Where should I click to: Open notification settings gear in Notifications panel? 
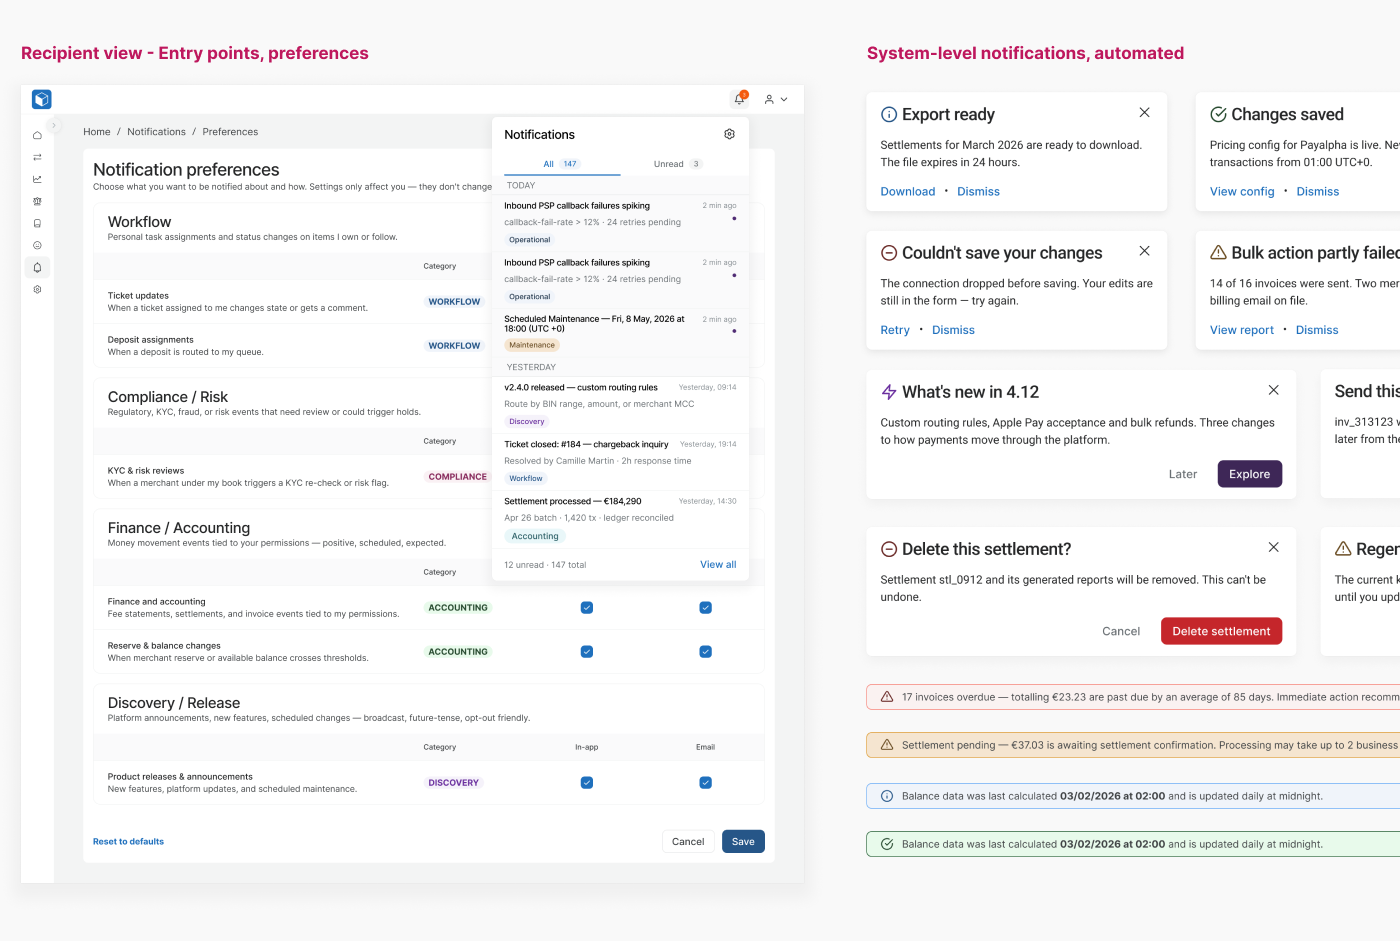(729, 134)
